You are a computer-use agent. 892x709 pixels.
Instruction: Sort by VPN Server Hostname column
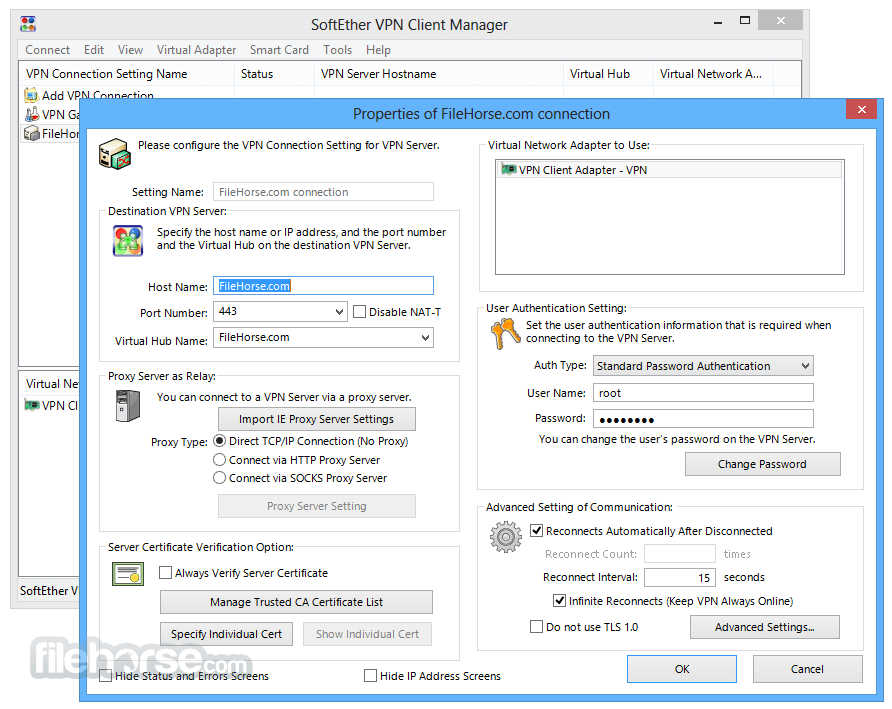coord(439,74)
